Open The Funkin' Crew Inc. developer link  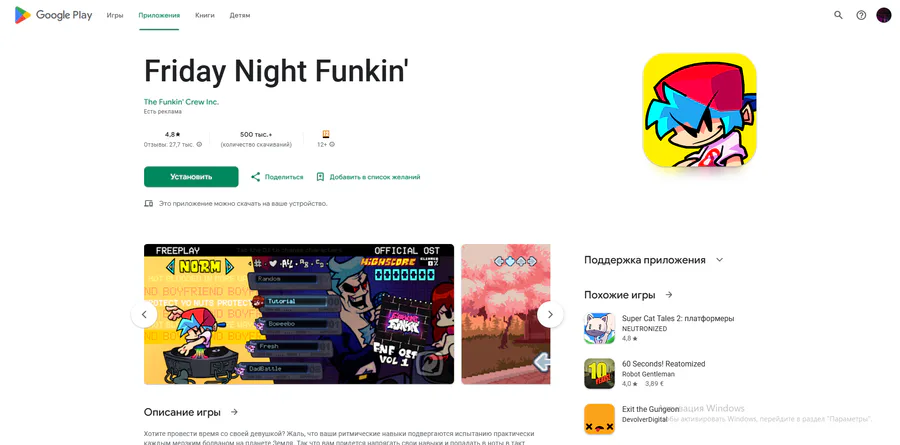tap(181, 102)
